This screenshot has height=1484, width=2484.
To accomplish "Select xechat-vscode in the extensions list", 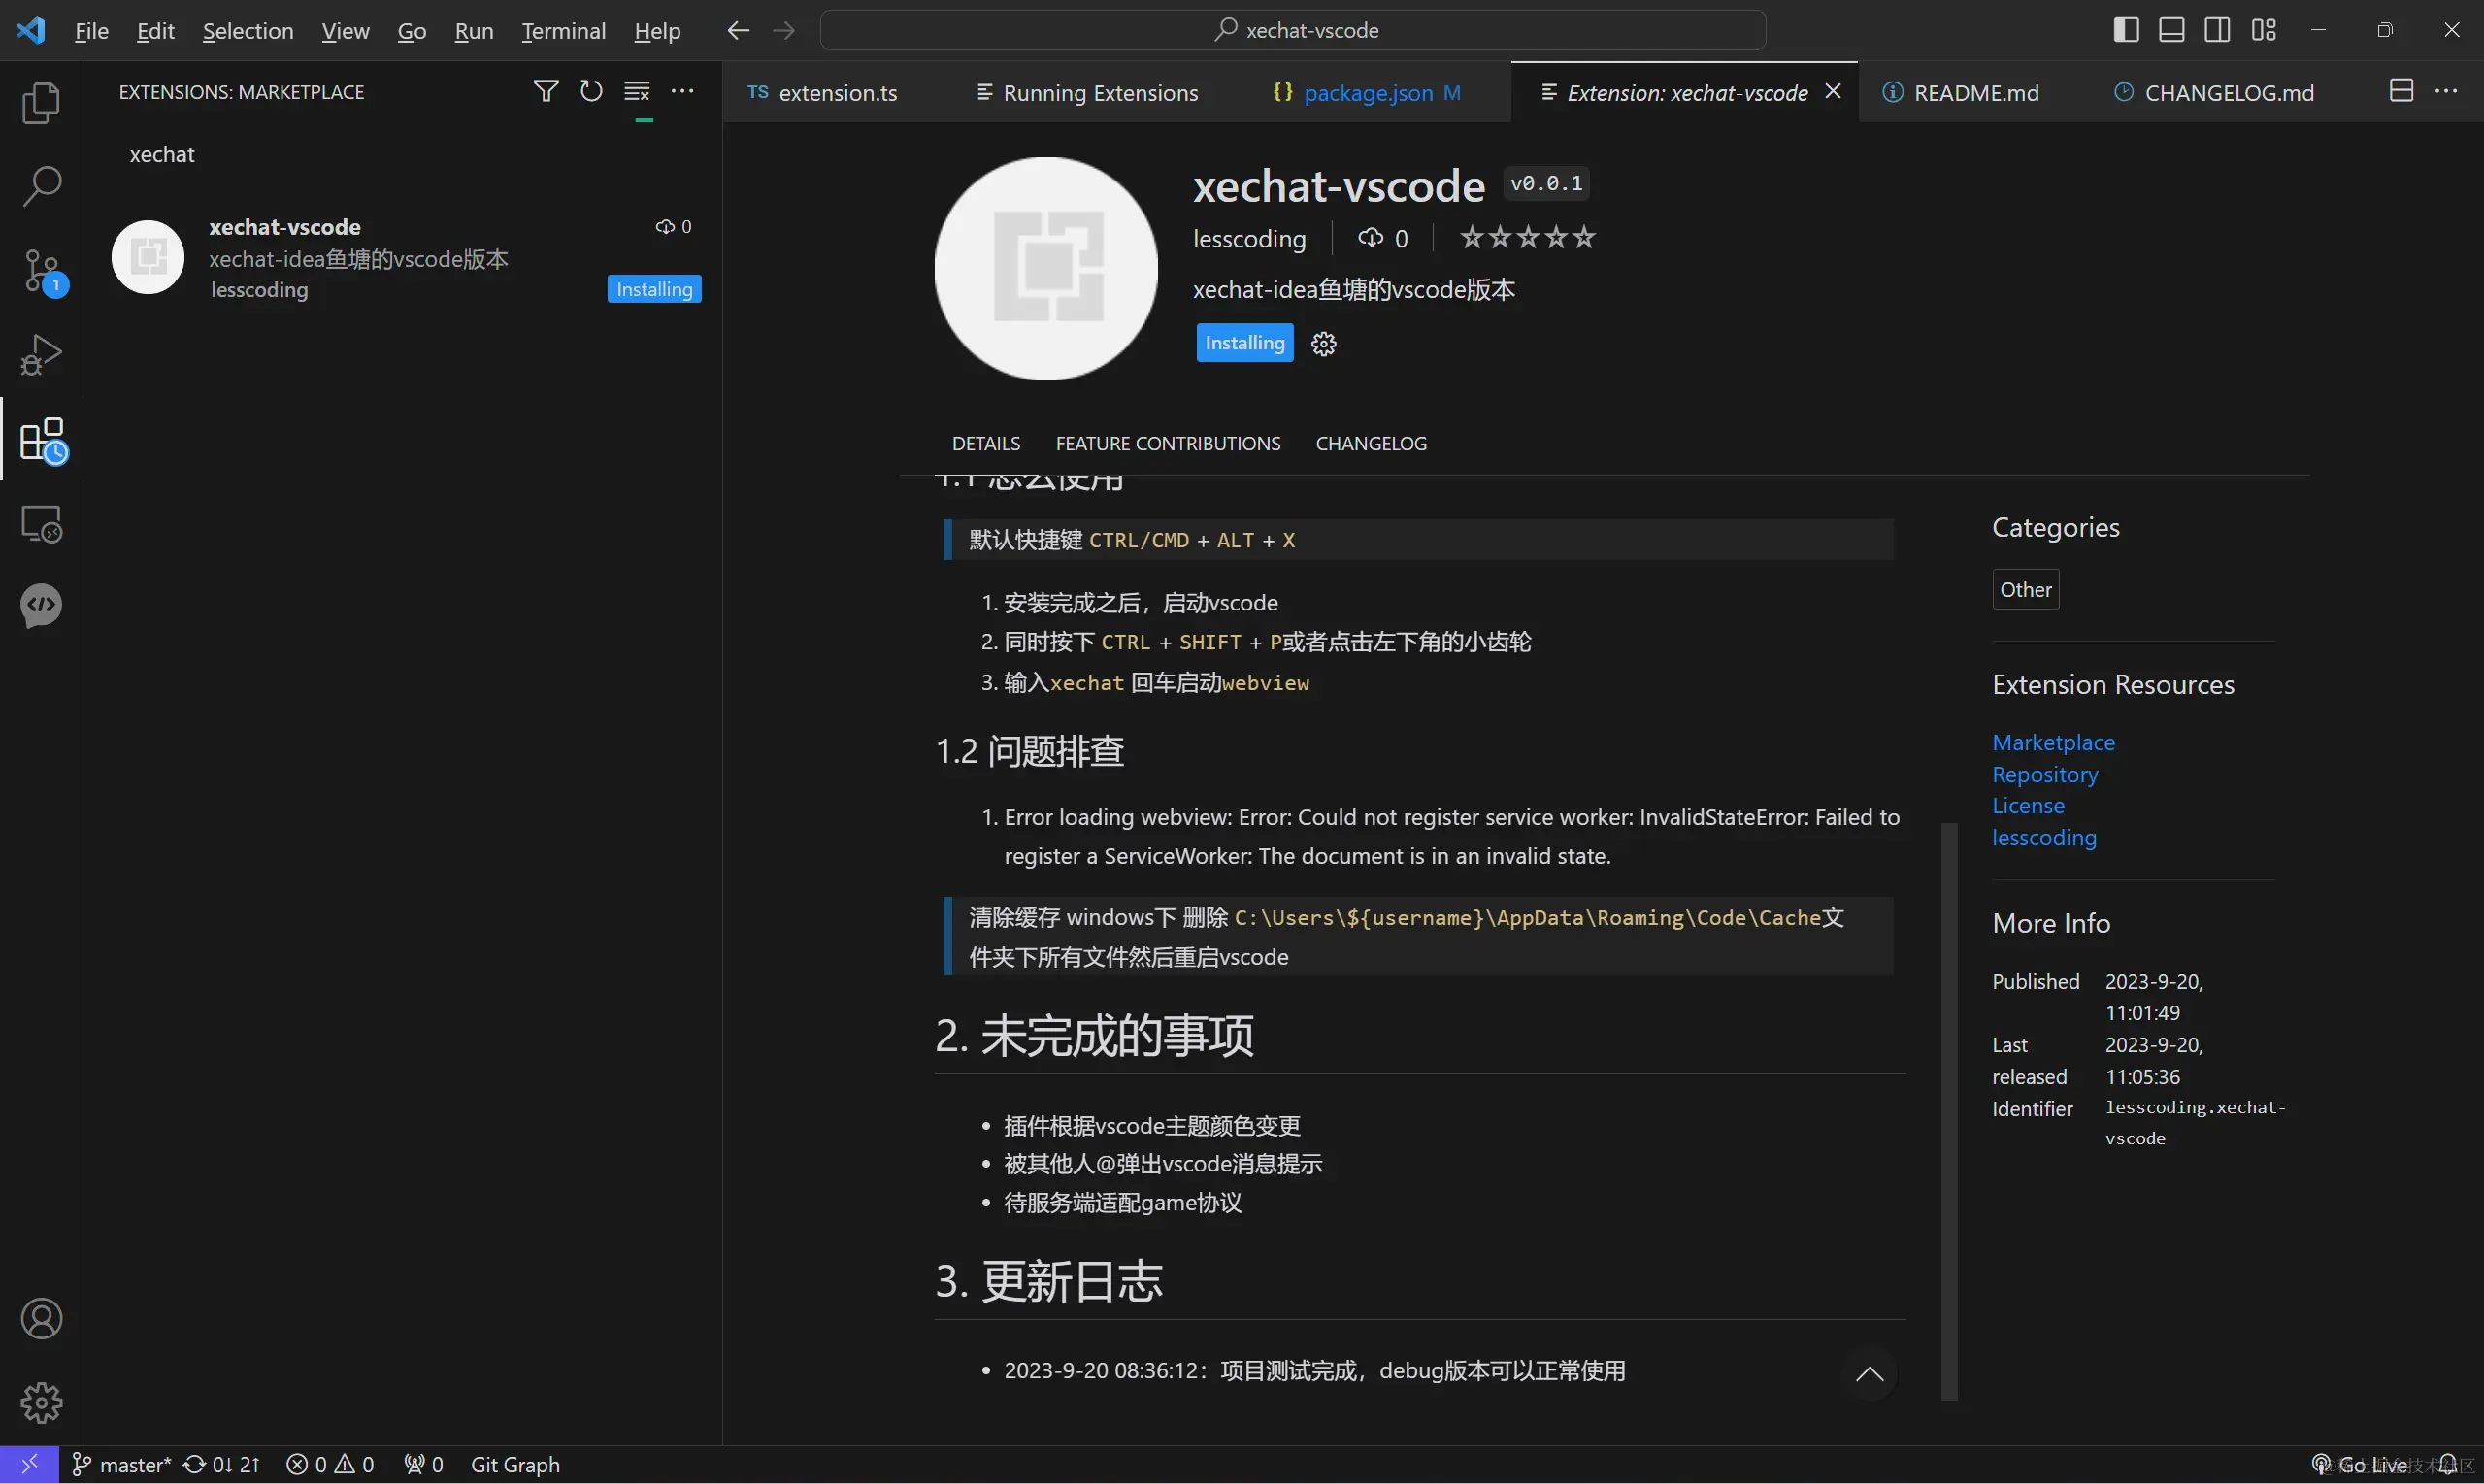I will pyautogui.click(x=403, y=258).
